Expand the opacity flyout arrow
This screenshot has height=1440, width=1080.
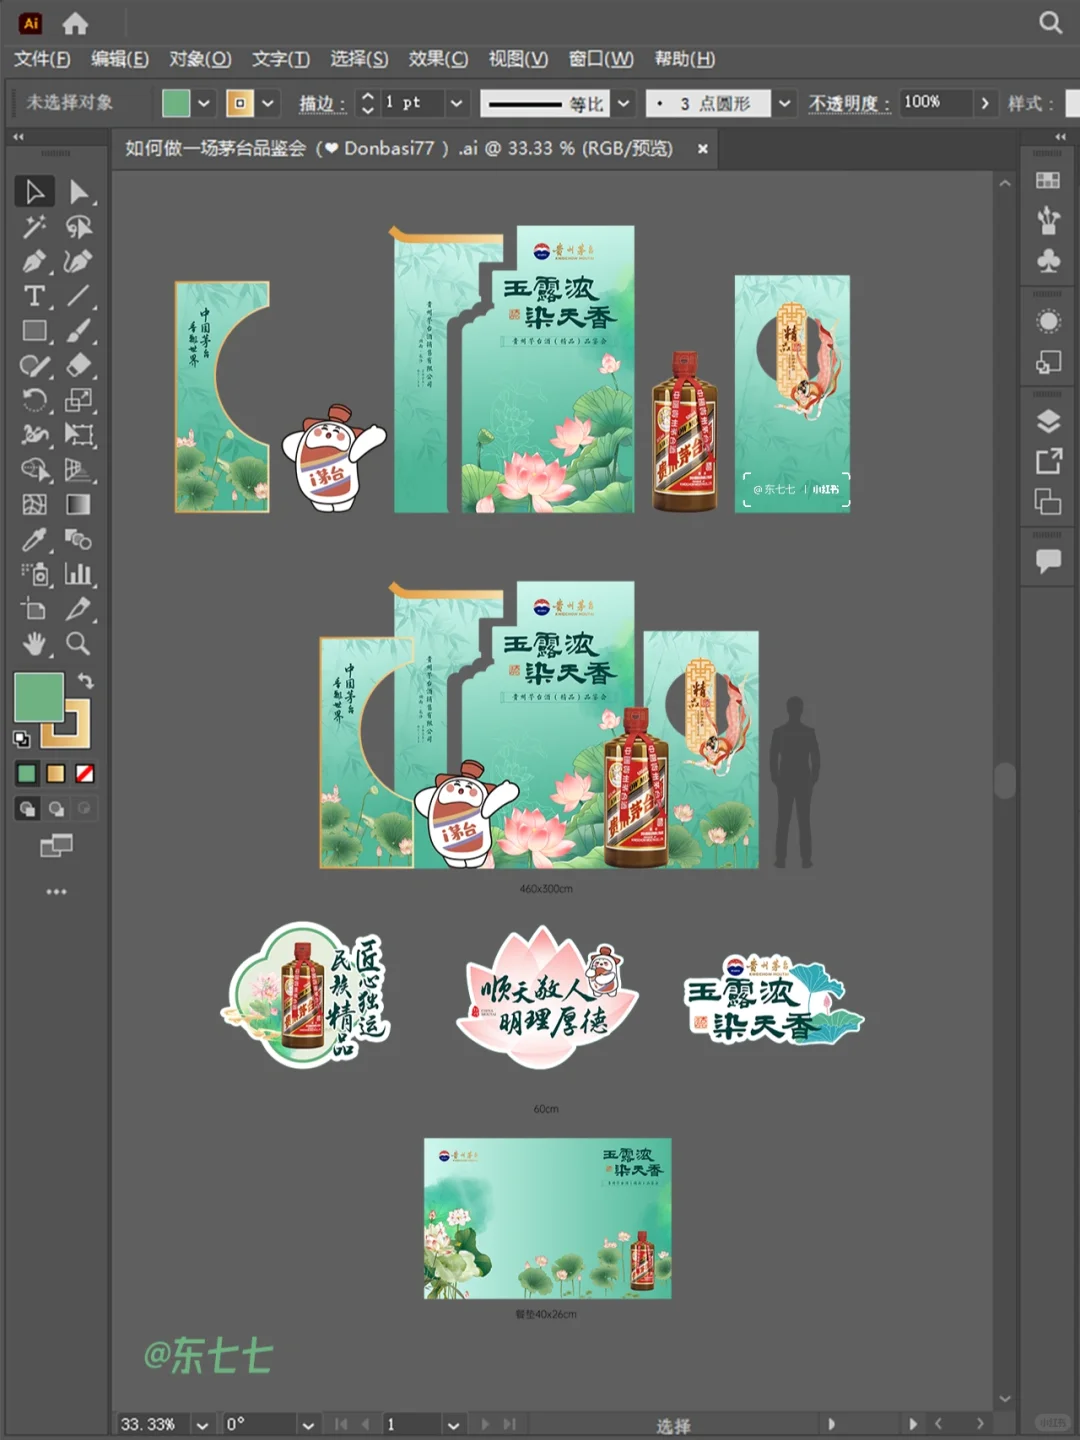(x=985, y=103)
